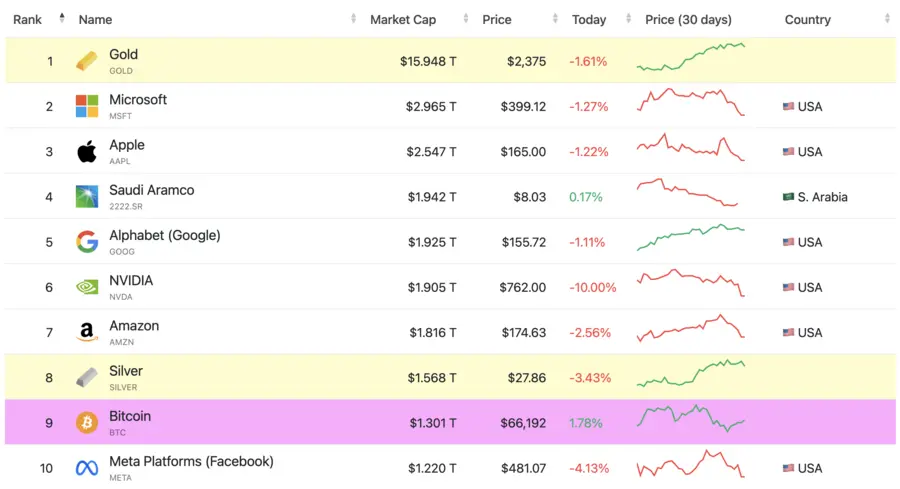Sort table by Price column arrows
The height and width of the screenshot is (489, 900).
click(554, 19)
